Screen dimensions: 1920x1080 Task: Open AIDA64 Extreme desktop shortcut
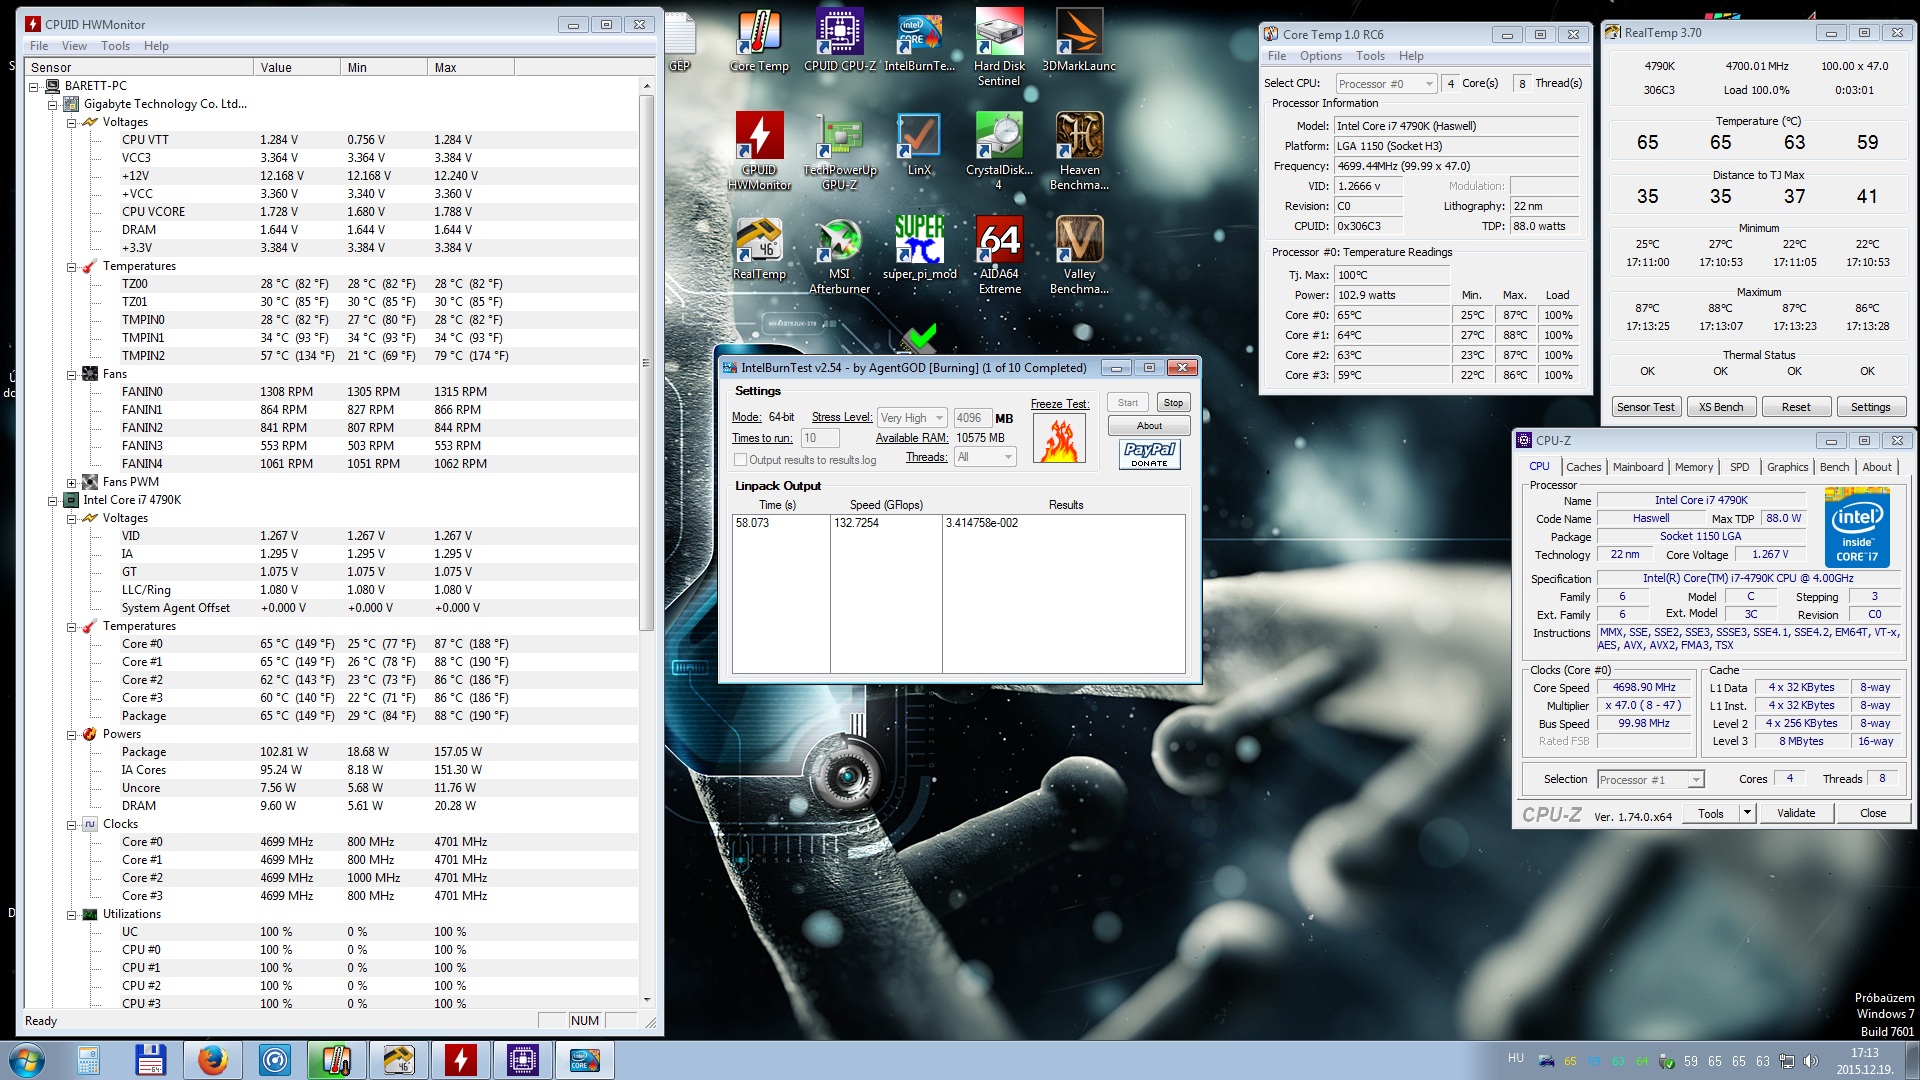coord(999,255)
